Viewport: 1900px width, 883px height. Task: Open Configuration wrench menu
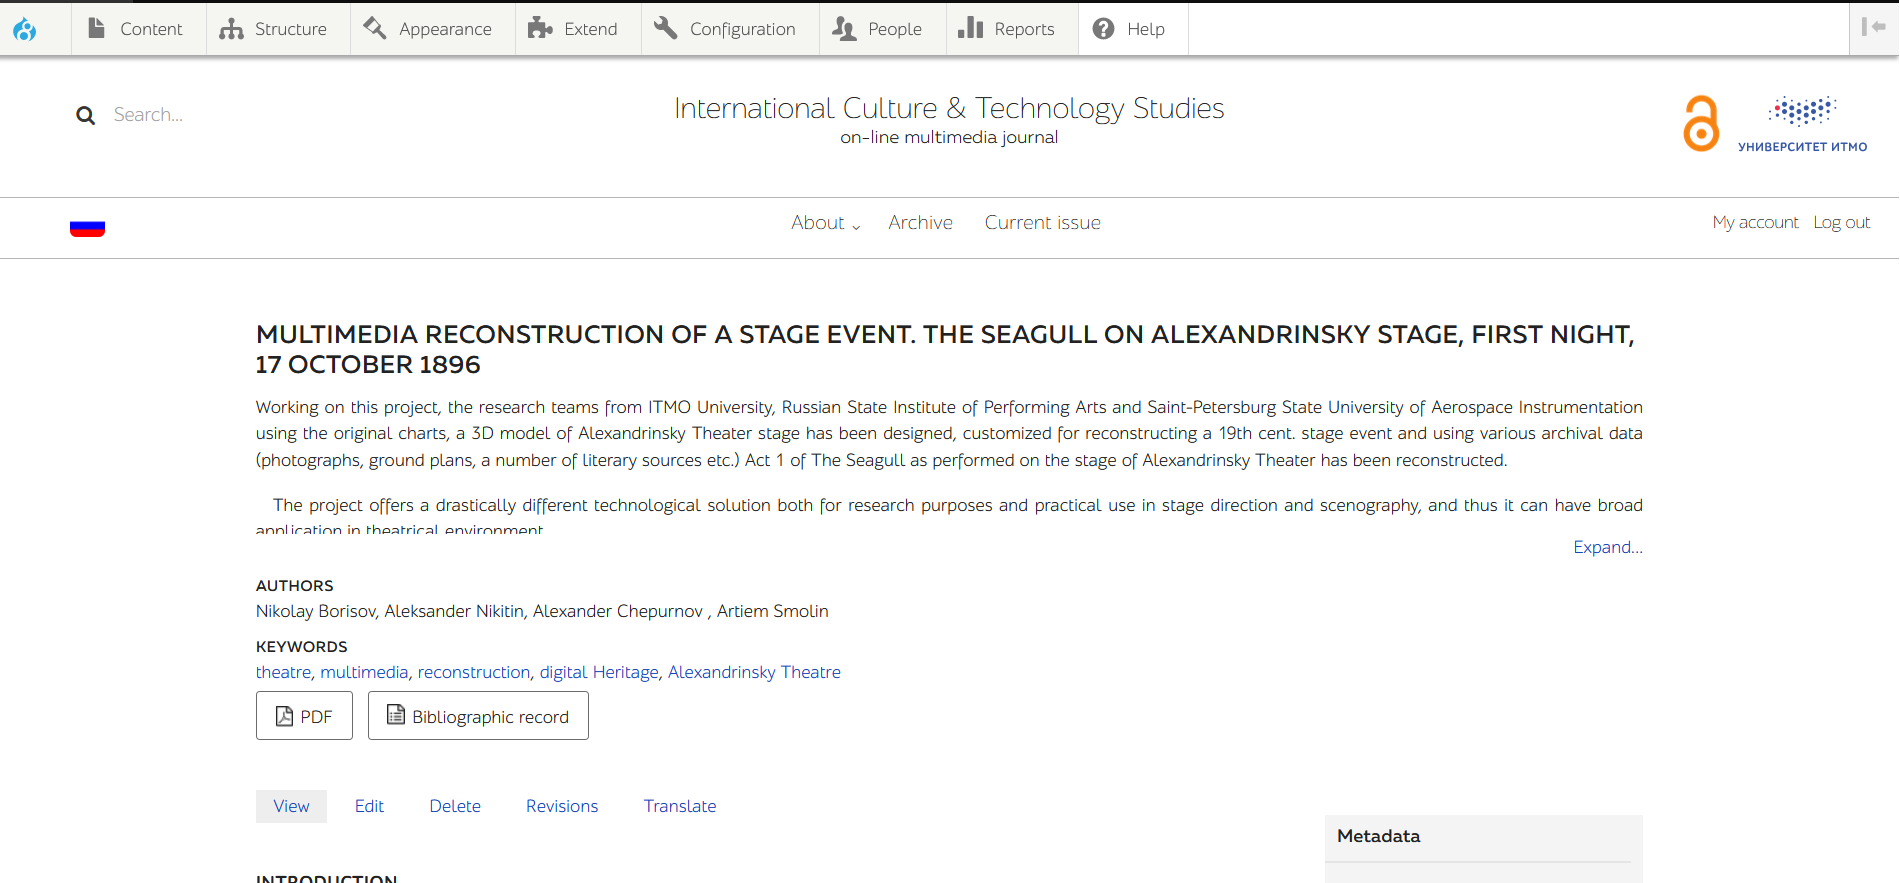pos(666,29)
